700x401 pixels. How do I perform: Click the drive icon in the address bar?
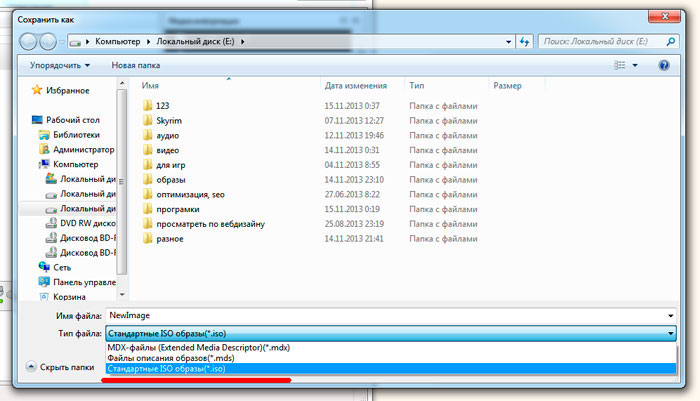coord(75,42)
